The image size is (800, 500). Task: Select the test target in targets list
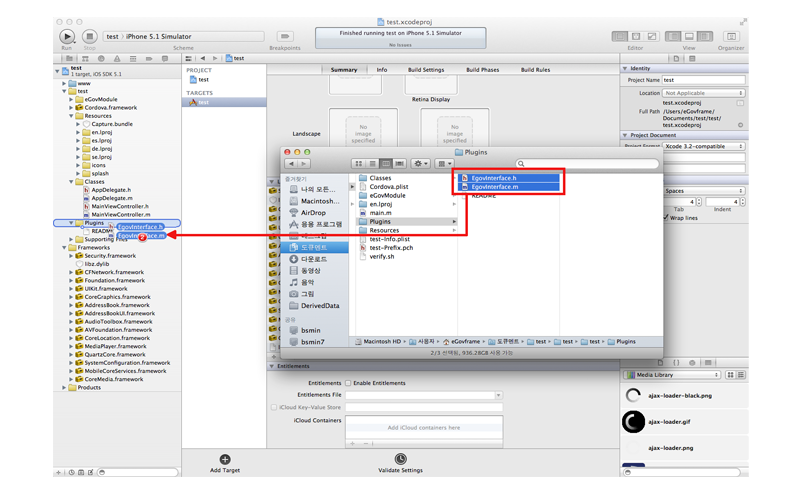(x=203, y=102)
